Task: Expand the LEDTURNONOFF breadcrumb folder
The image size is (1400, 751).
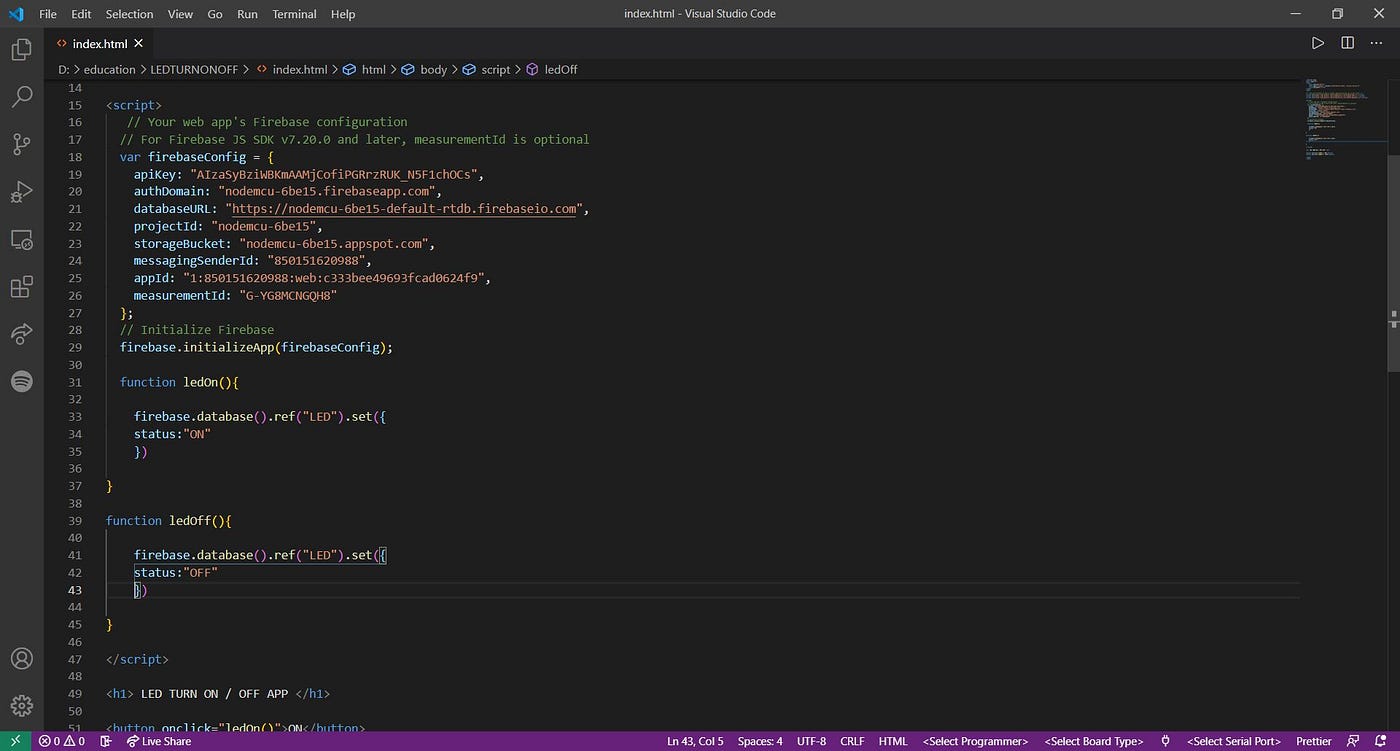Action: click(x=193, y=69)
